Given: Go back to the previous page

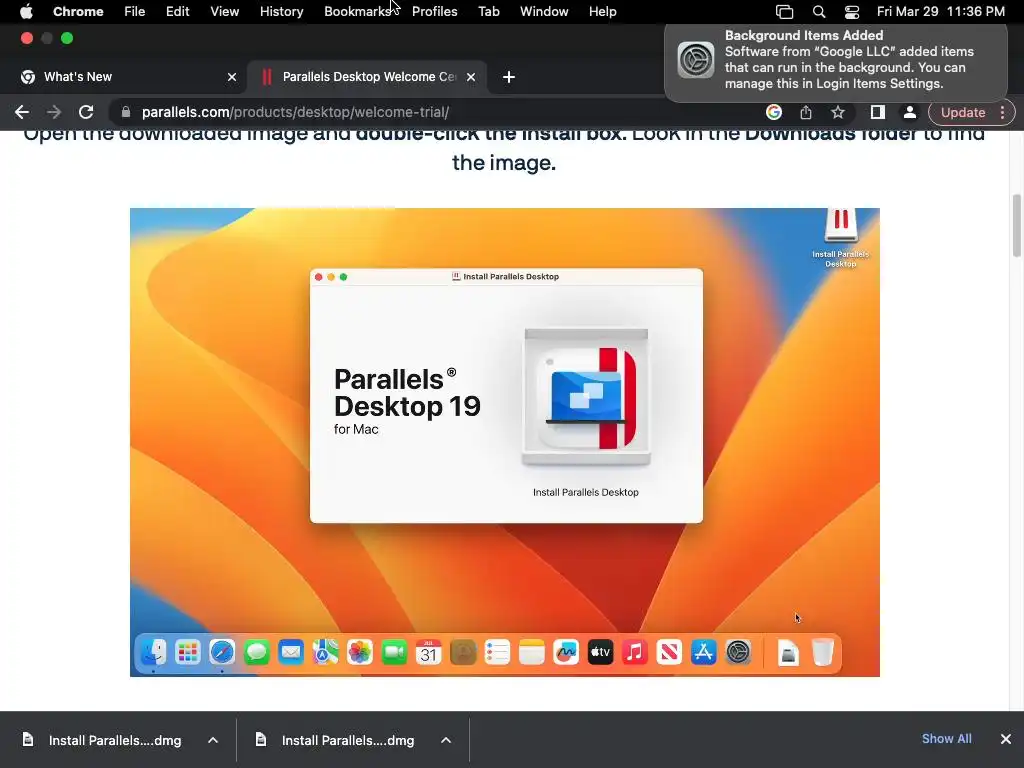Looking at the screenshot, I should (x=22, y=112).
